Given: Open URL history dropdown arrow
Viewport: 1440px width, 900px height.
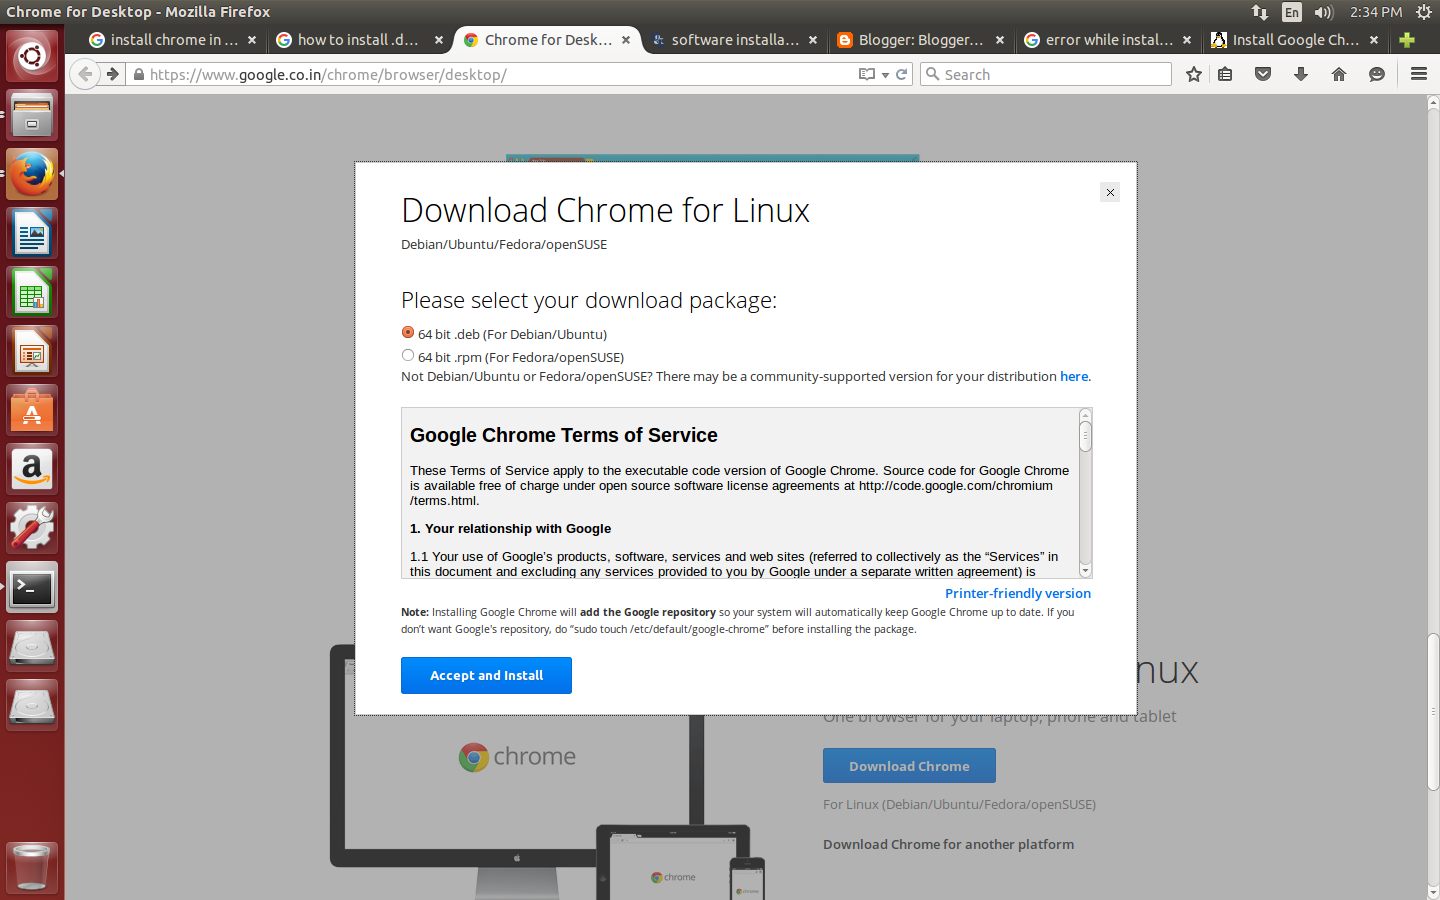Looking at the screenshot, I should coord(885,75).
